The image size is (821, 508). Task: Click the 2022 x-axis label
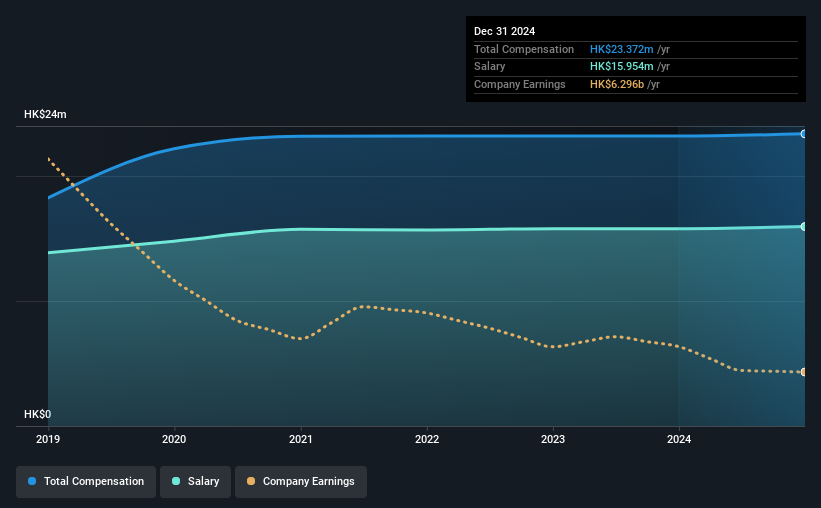pos(427,439)
